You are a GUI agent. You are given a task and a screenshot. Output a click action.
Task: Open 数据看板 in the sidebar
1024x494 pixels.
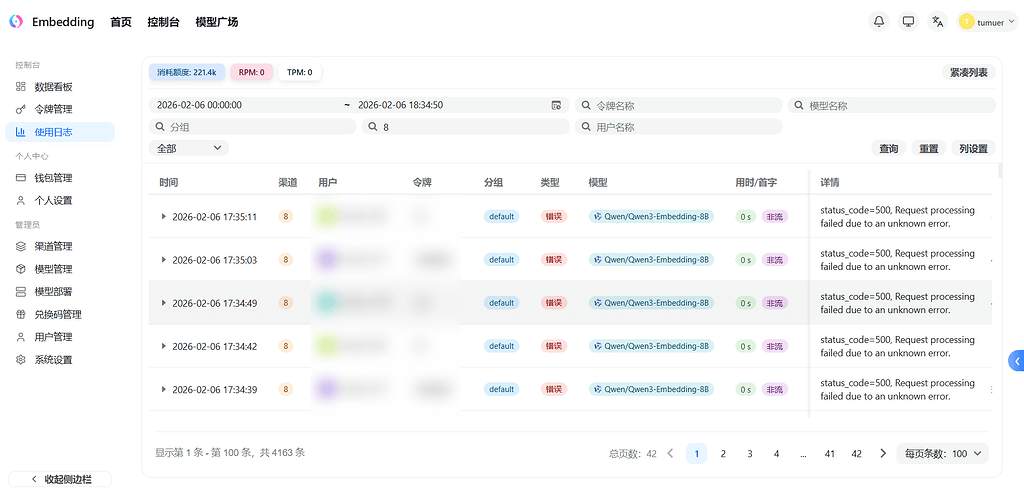pyautogui.click(x=60, y=87)
